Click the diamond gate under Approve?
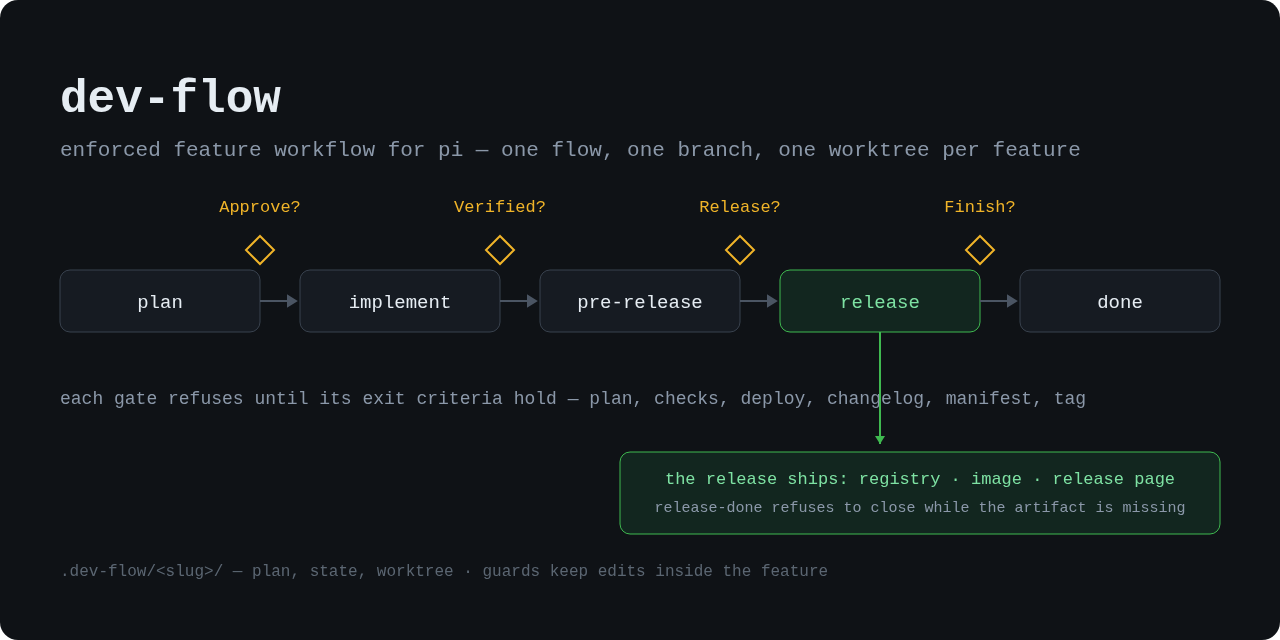Viewport: 1280px width, 640px height. click(x=260, y=250)
